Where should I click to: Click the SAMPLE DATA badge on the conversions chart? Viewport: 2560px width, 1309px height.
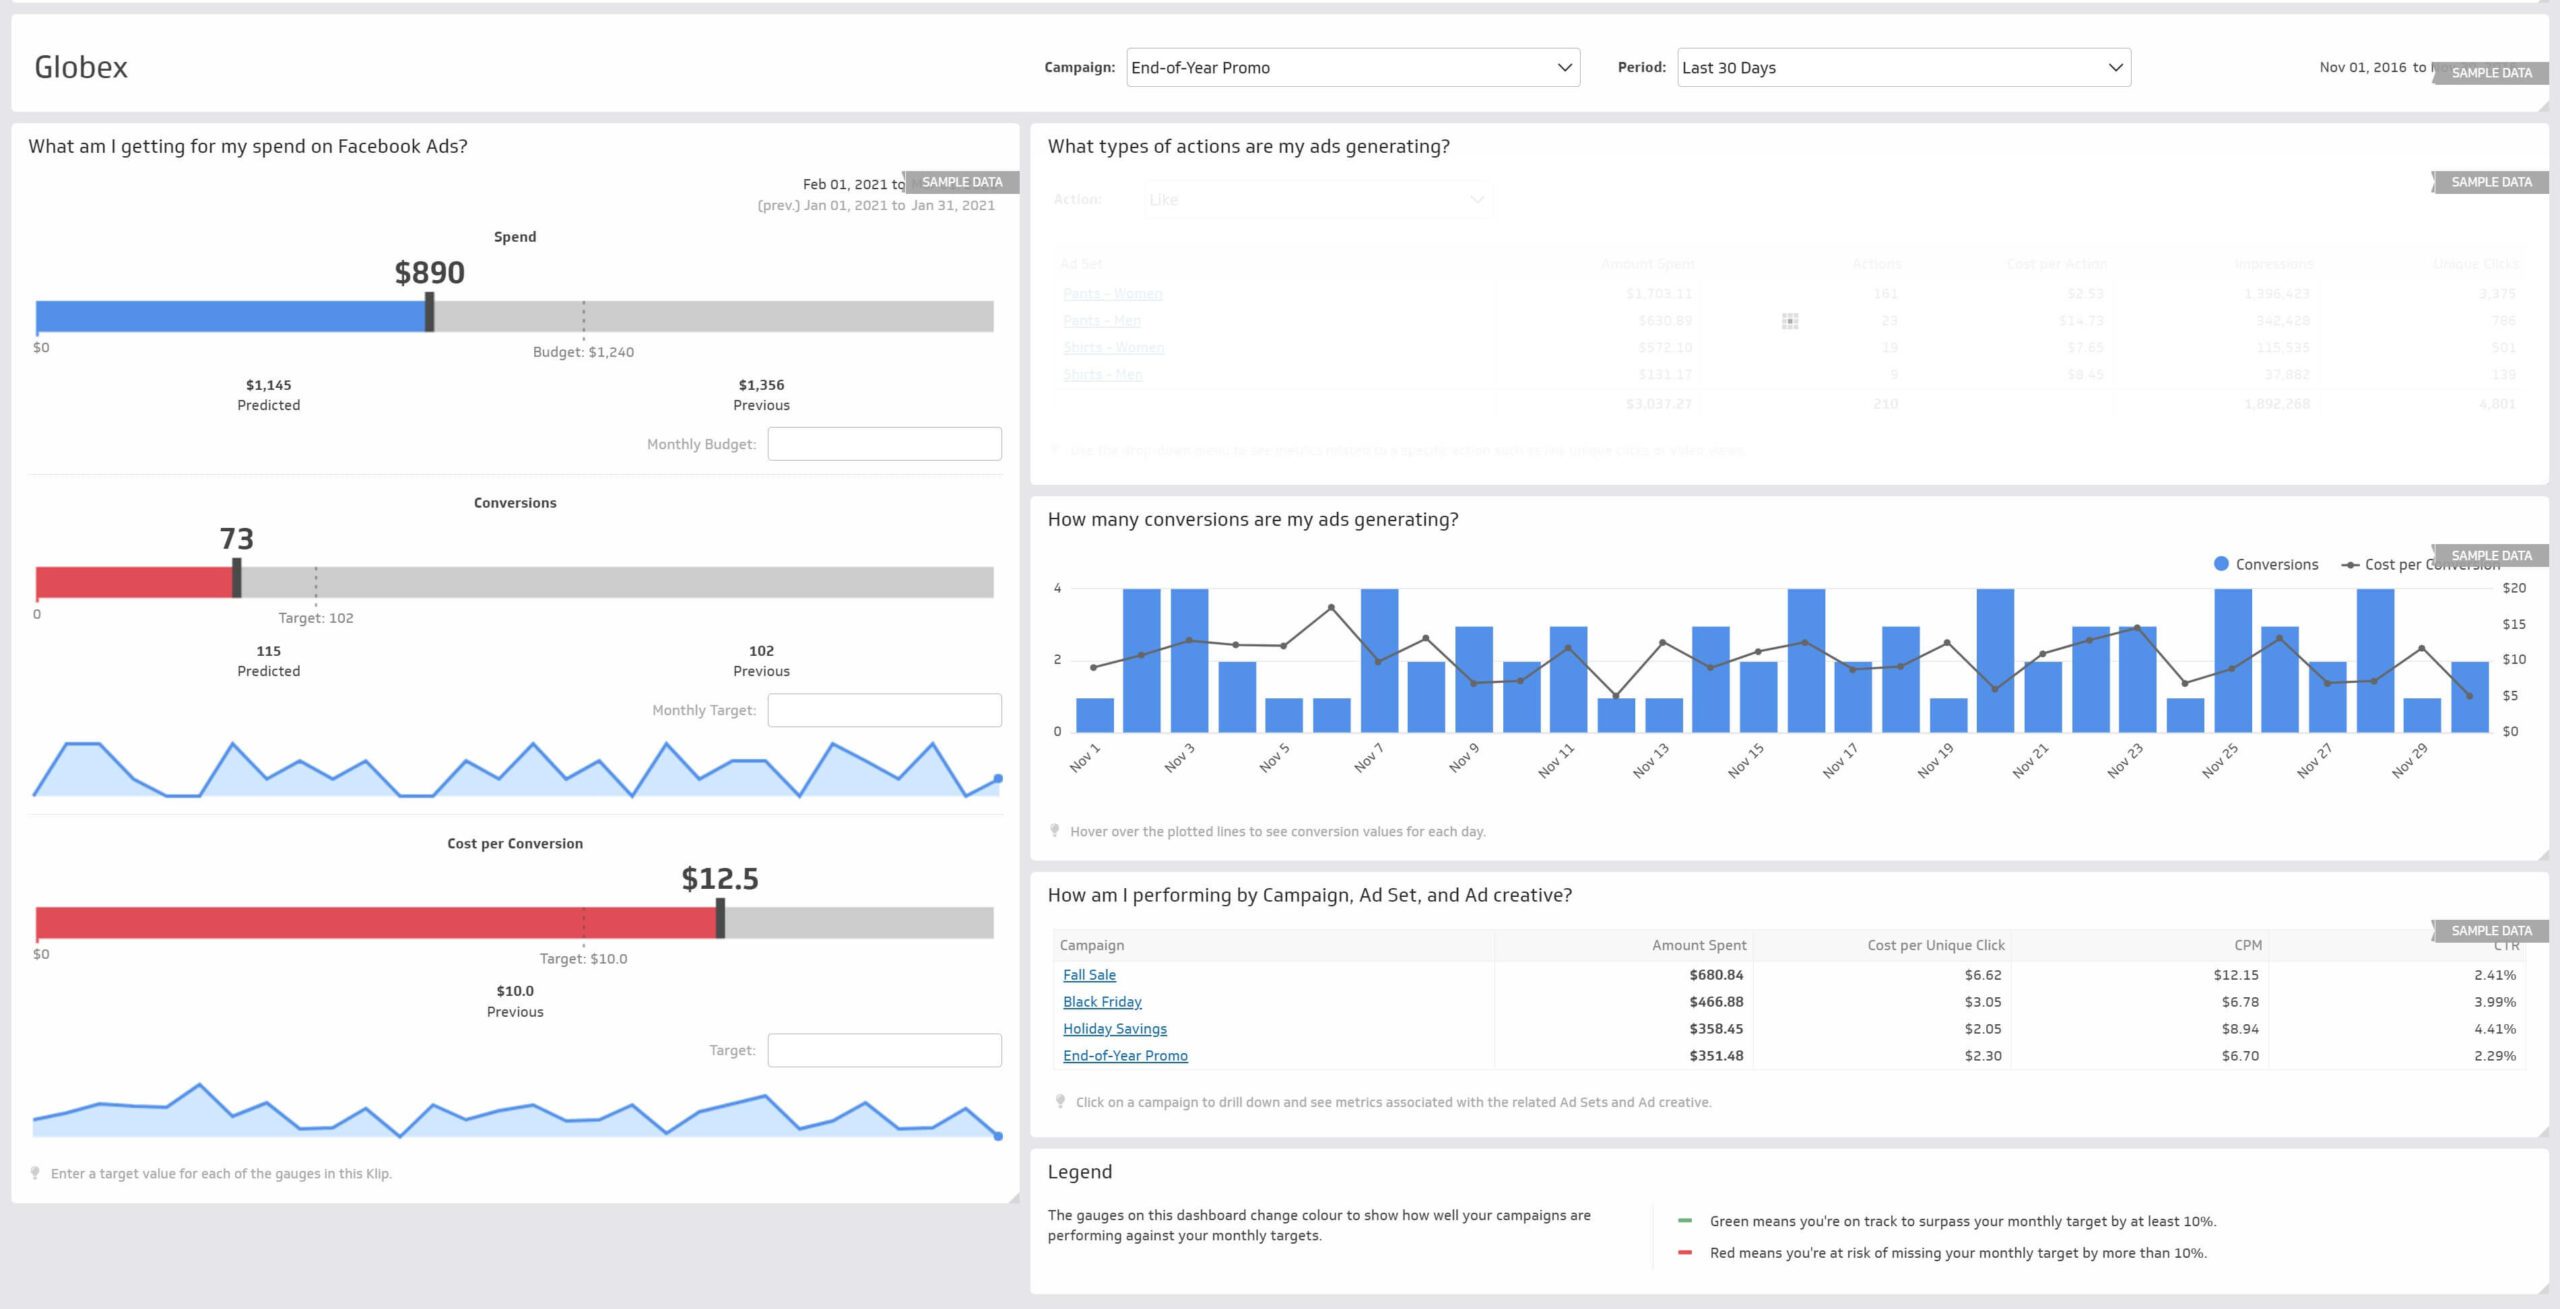coord(2492,554)
